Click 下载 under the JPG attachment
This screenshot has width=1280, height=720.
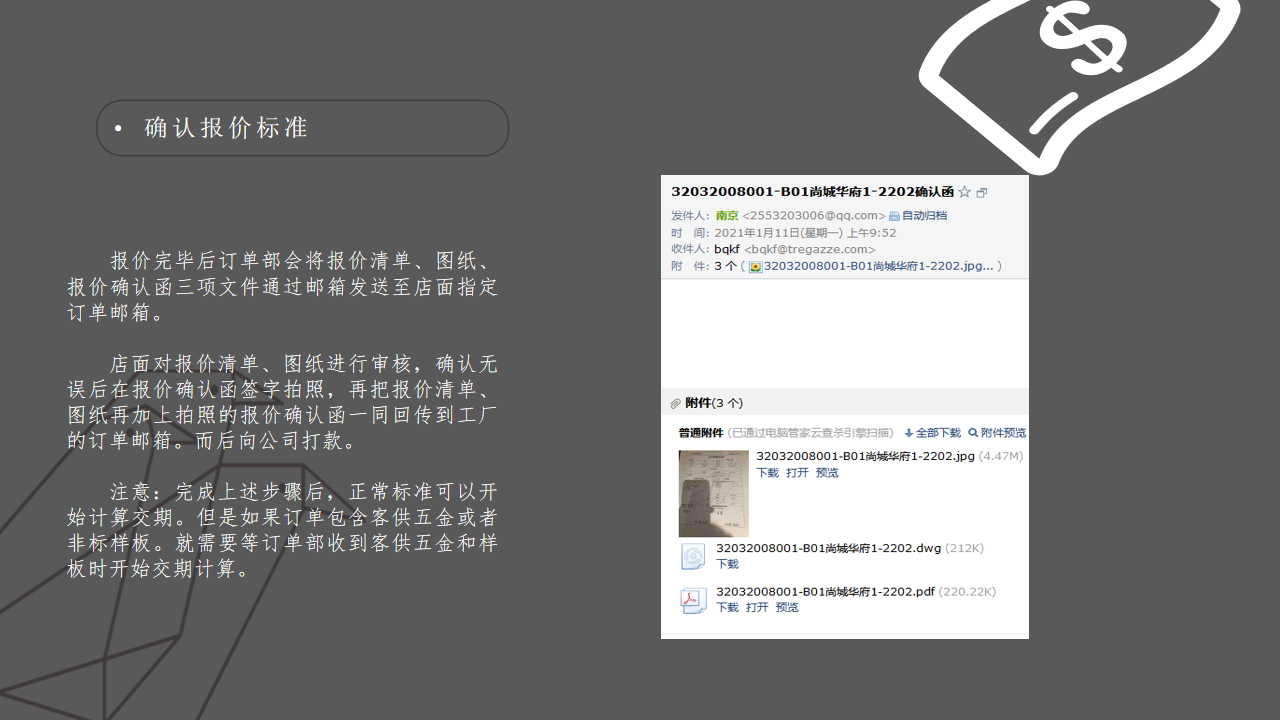767,473
